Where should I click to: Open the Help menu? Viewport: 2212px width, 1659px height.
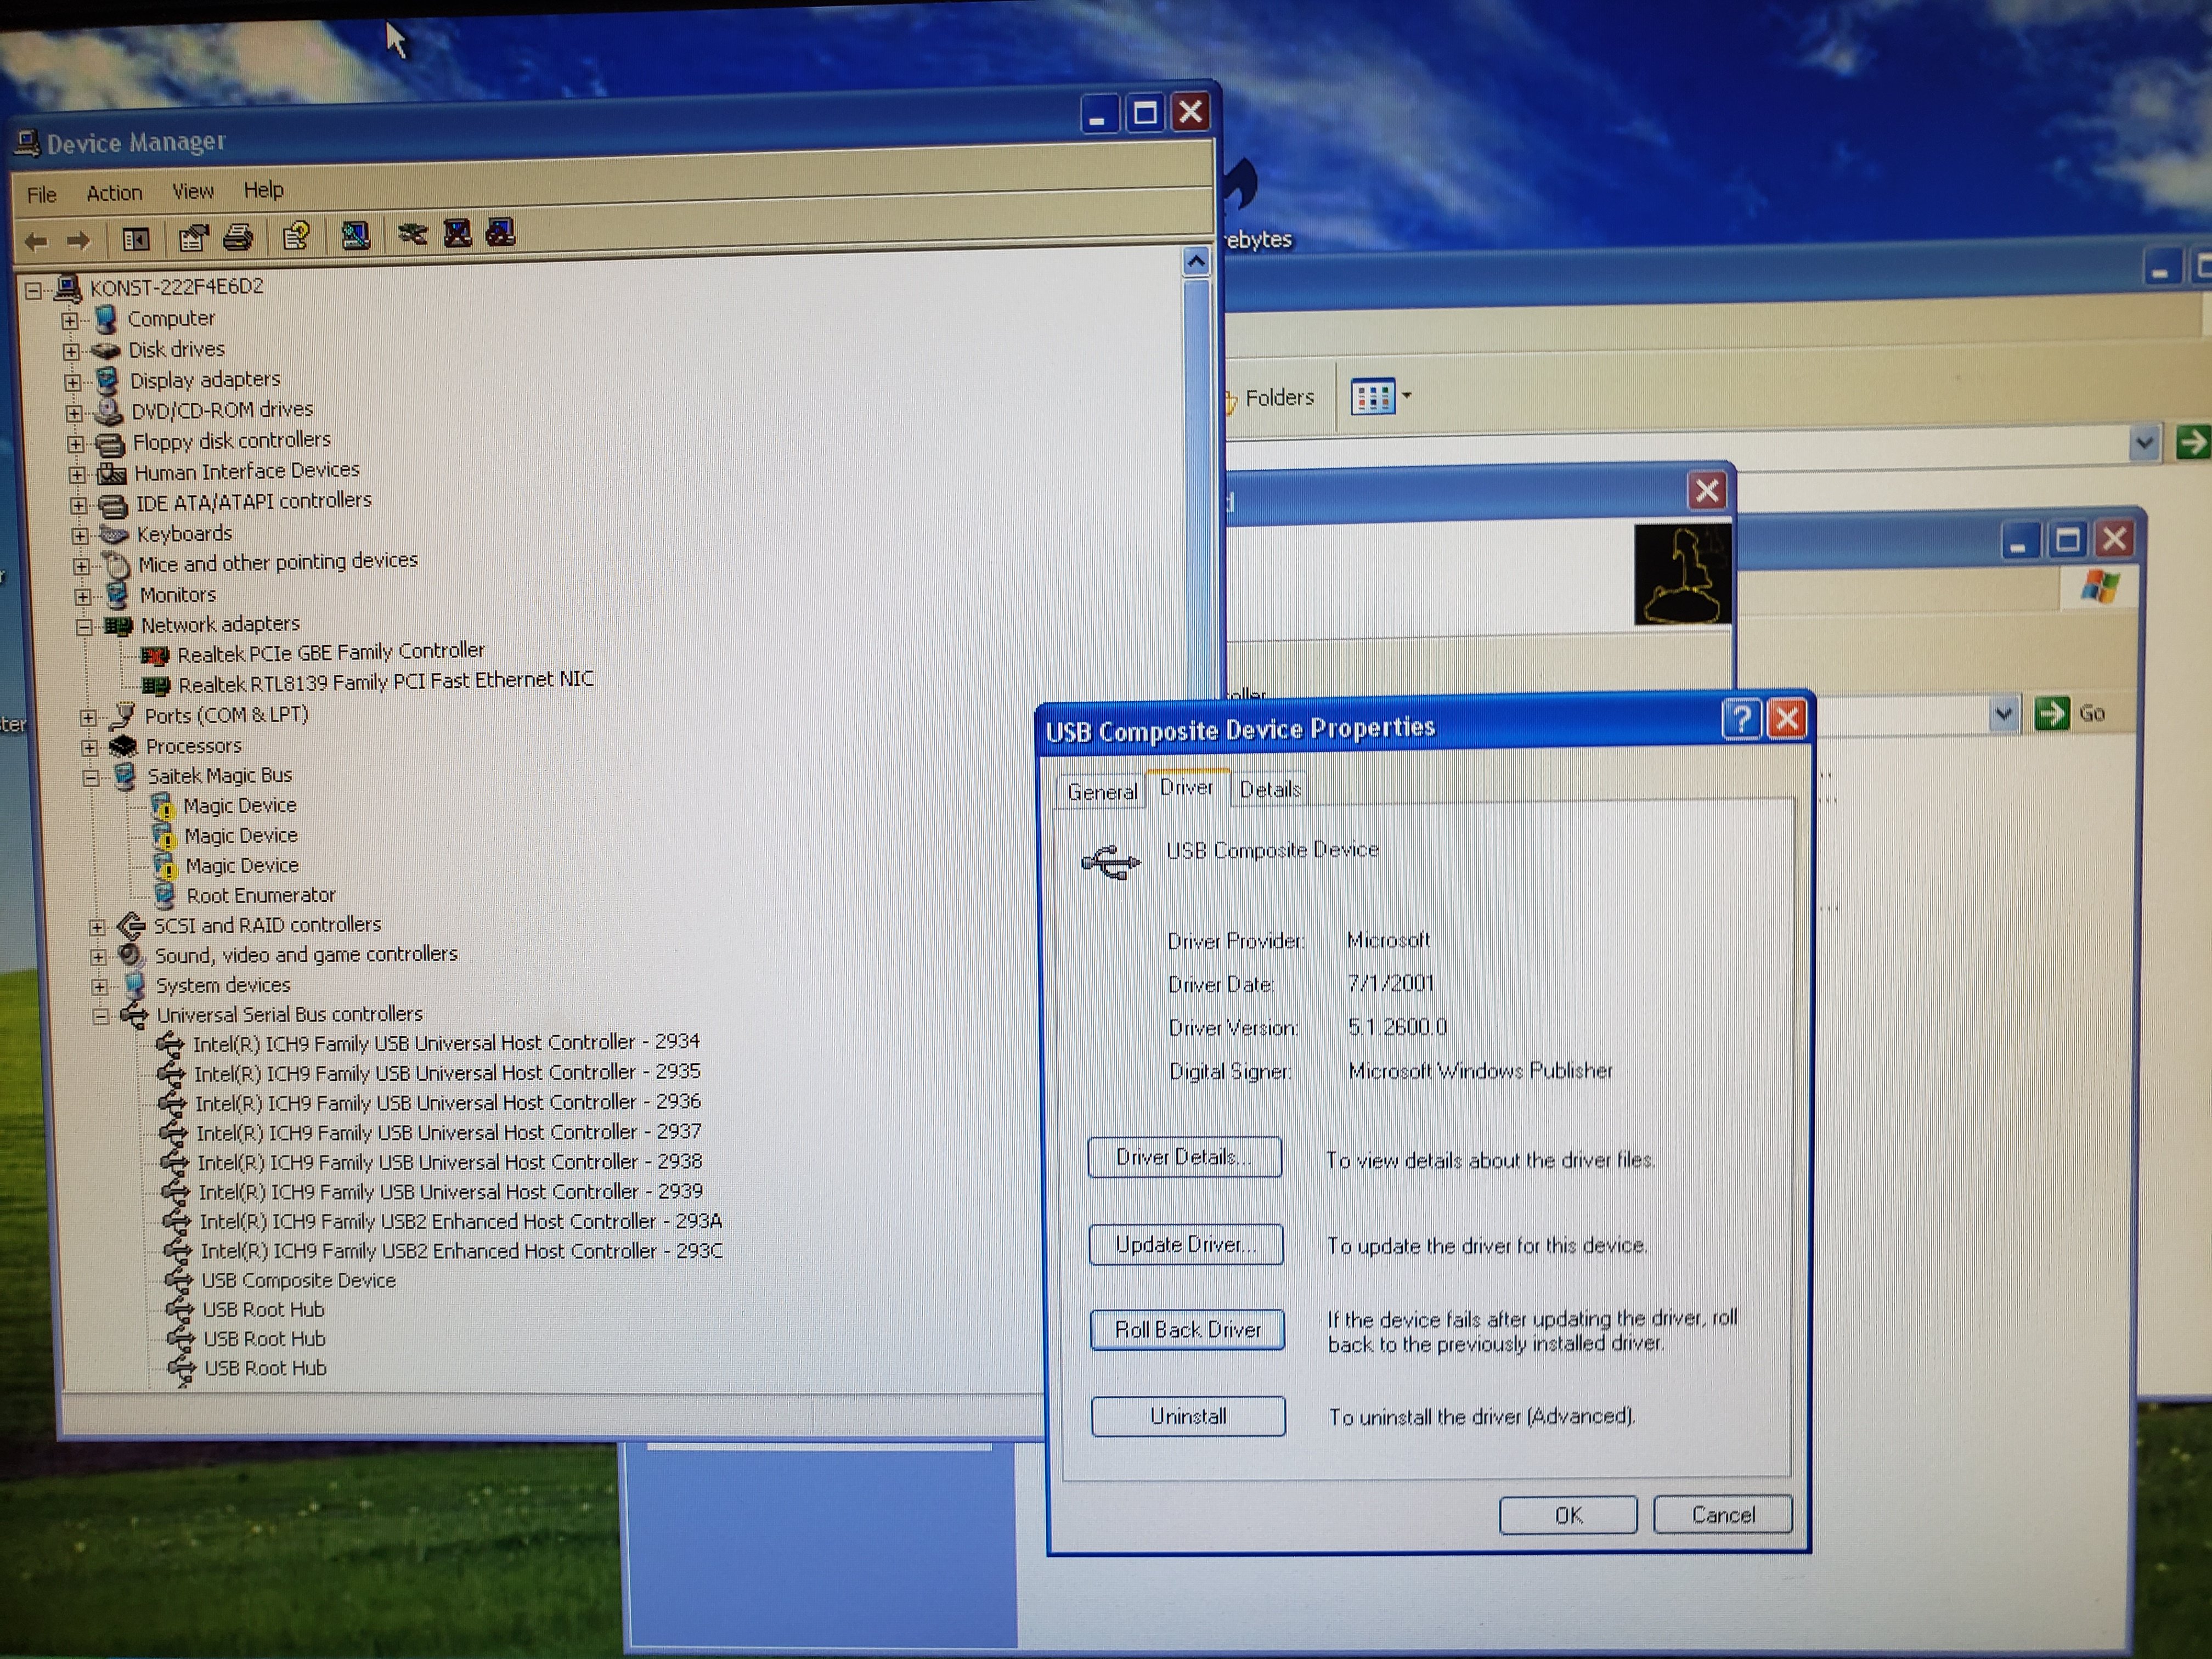click(x=263, y=190)
